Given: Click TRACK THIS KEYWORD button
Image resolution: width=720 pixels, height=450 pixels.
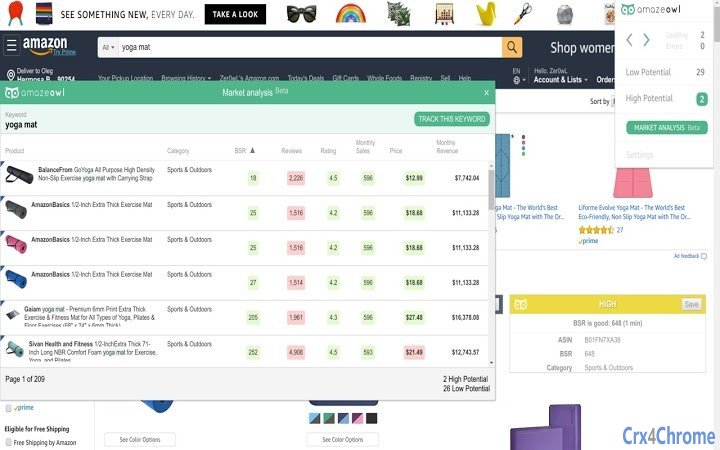Looking at the screenshot, I should click(x=452, y=119).
